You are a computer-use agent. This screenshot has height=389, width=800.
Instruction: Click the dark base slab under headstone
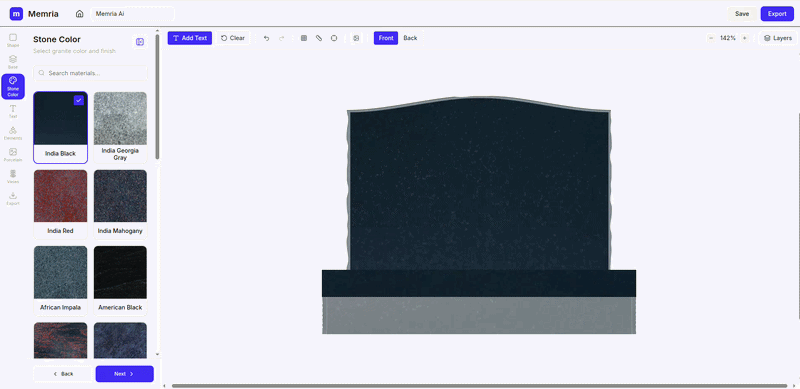(x=479, y=283)
